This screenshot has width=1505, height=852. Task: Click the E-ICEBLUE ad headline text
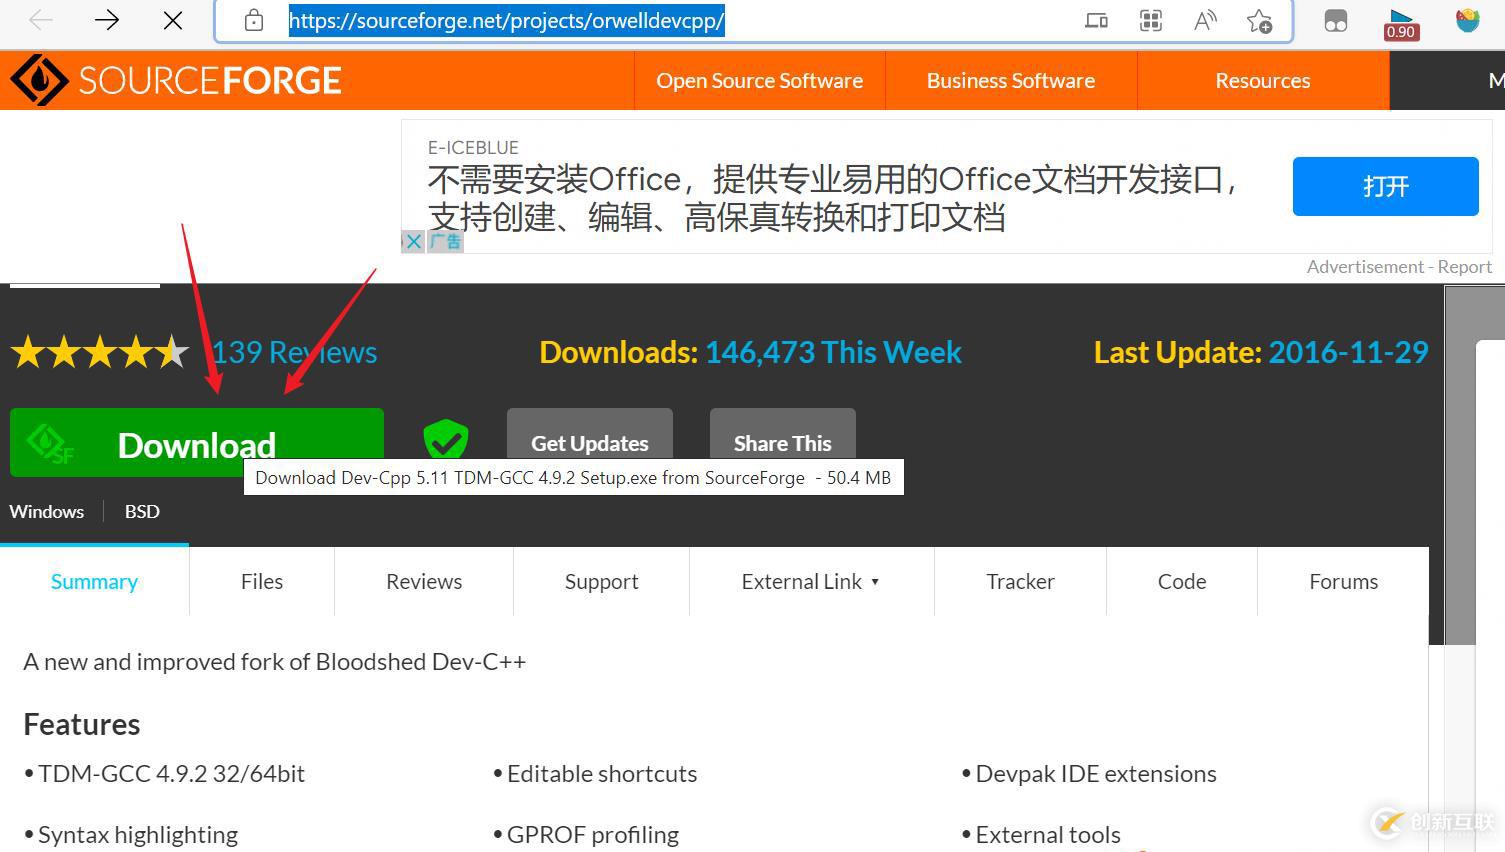click(x=833, y=198)
